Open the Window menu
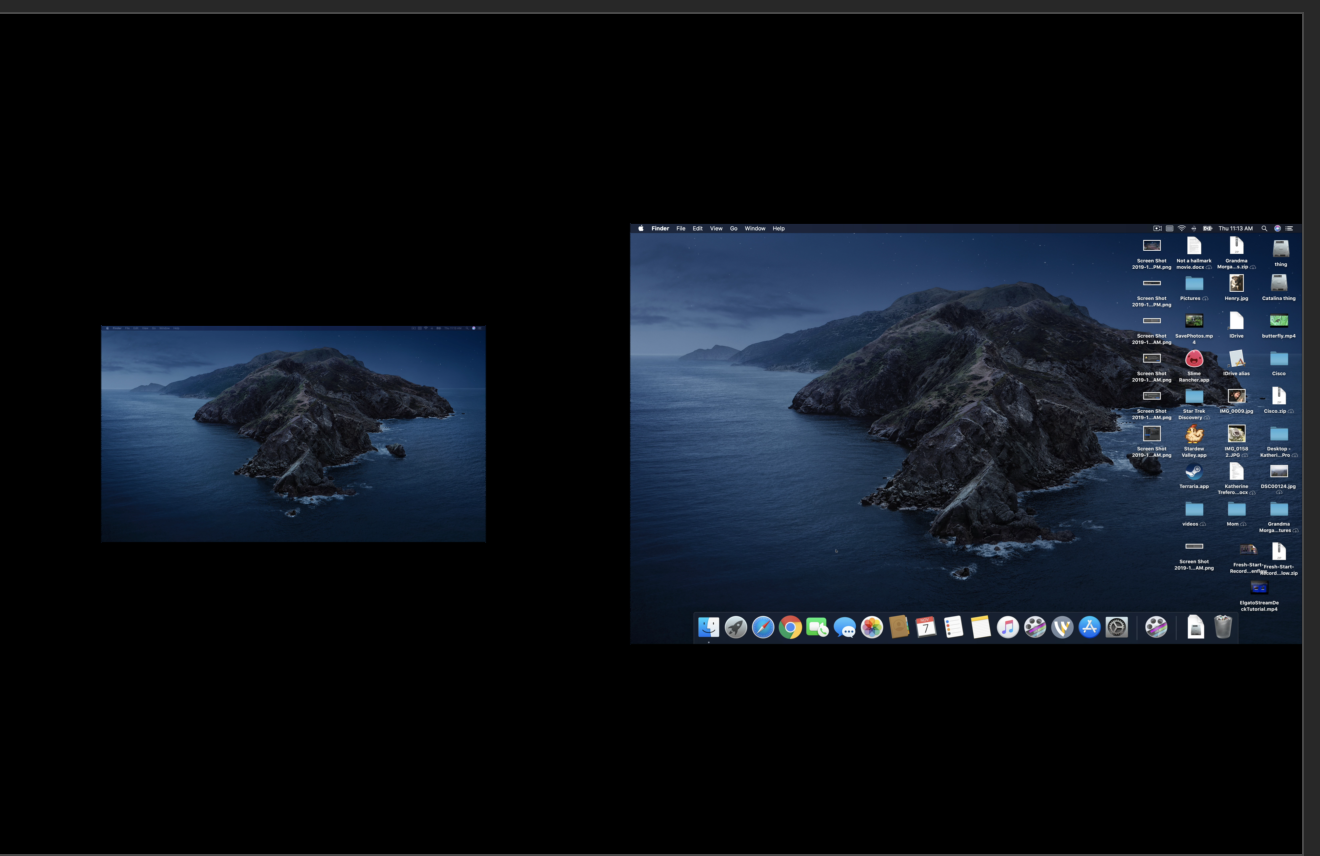 point(755,228)
